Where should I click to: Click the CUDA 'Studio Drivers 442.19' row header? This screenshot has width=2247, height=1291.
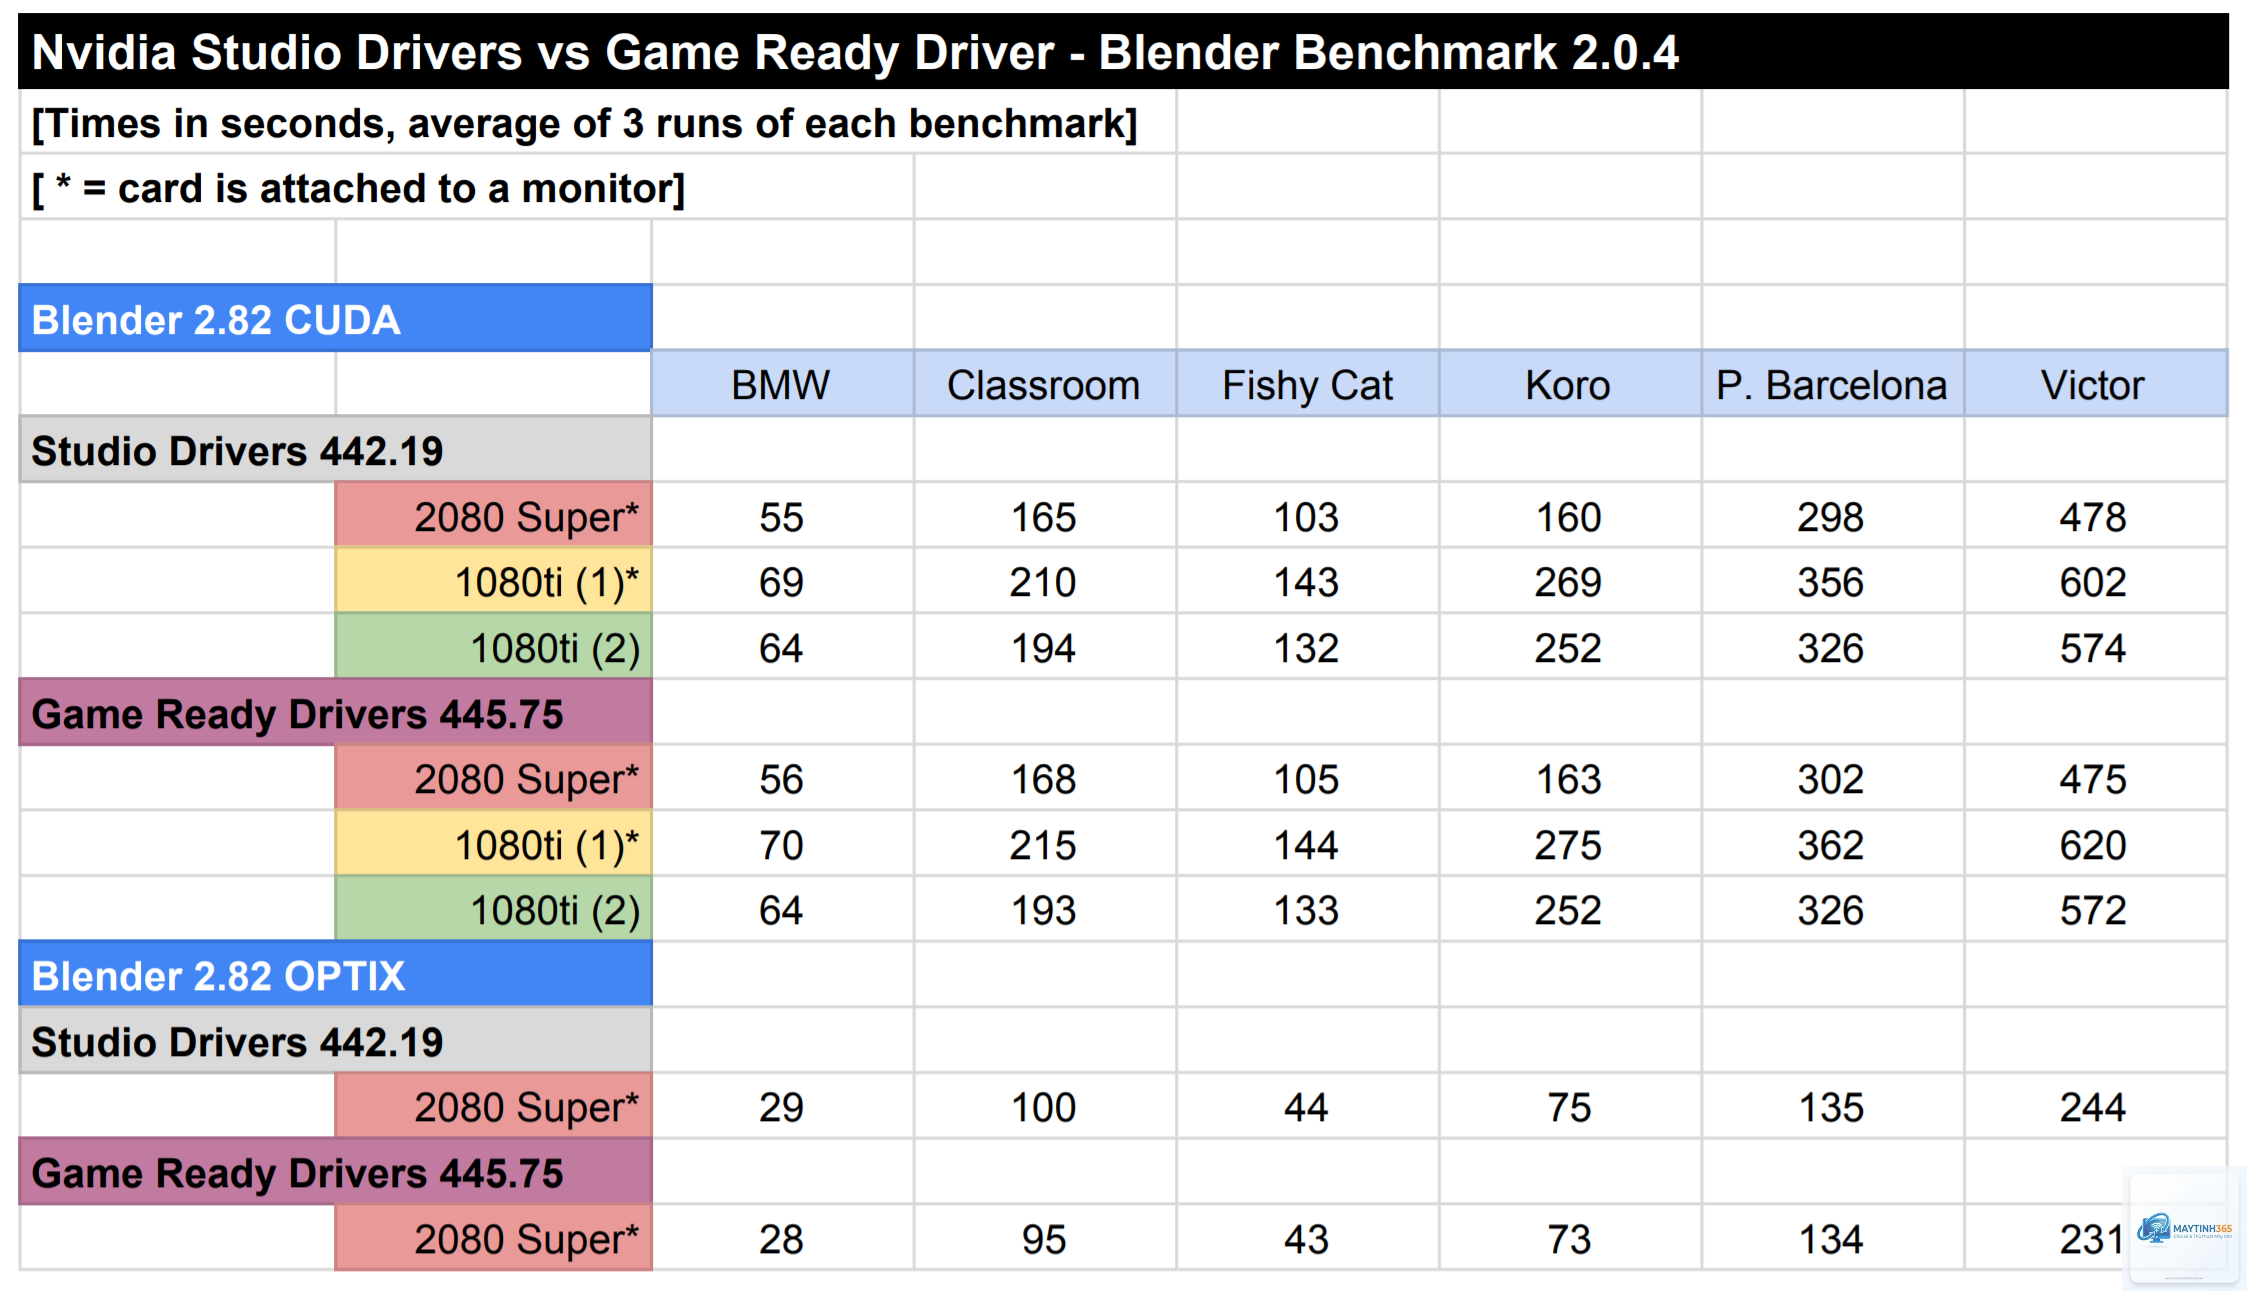pos(335,450)
